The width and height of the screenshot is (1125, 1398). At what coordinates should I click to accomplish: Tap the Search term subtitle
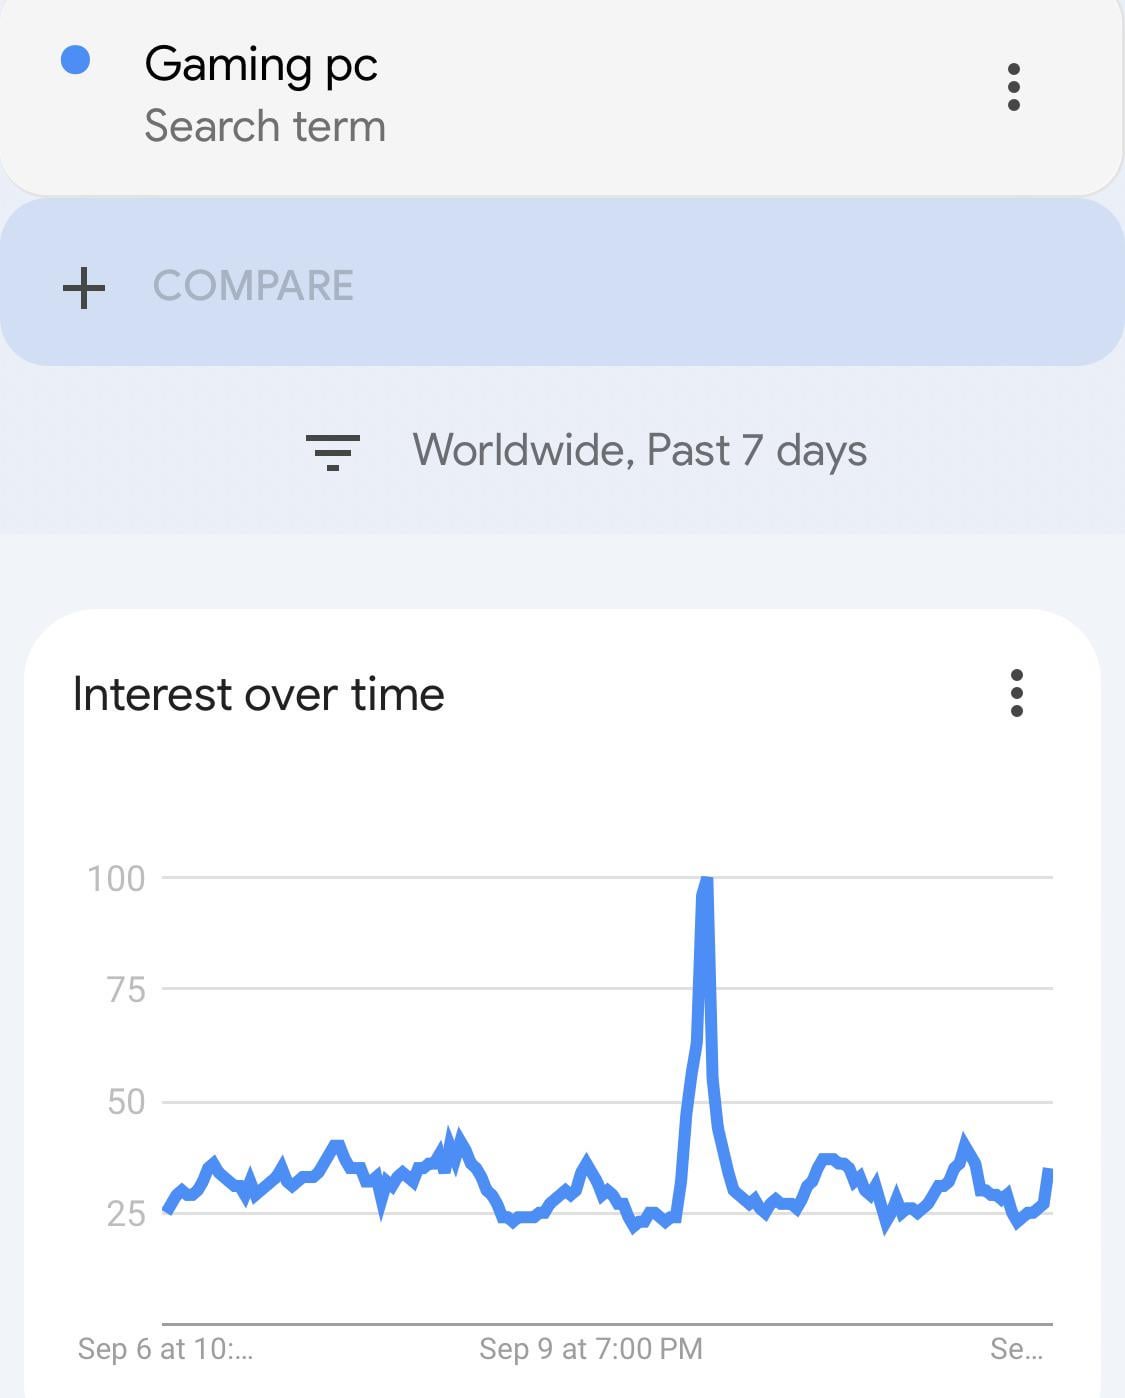tap(265, 127)
